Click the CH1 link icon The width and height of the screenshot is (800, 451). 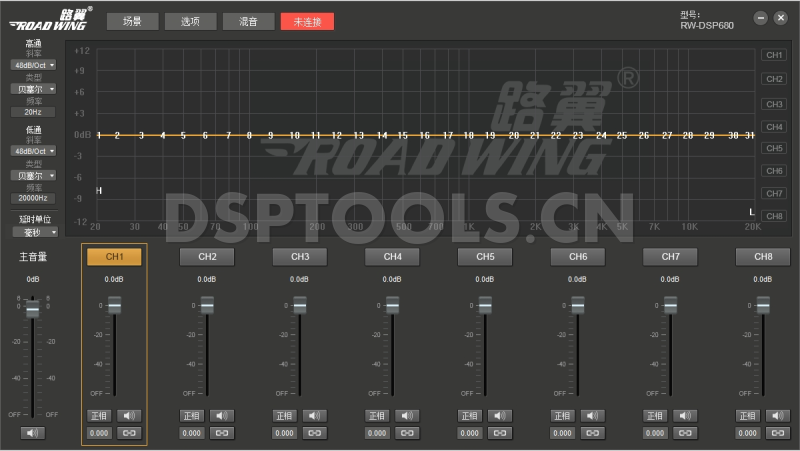coord(129,433)
